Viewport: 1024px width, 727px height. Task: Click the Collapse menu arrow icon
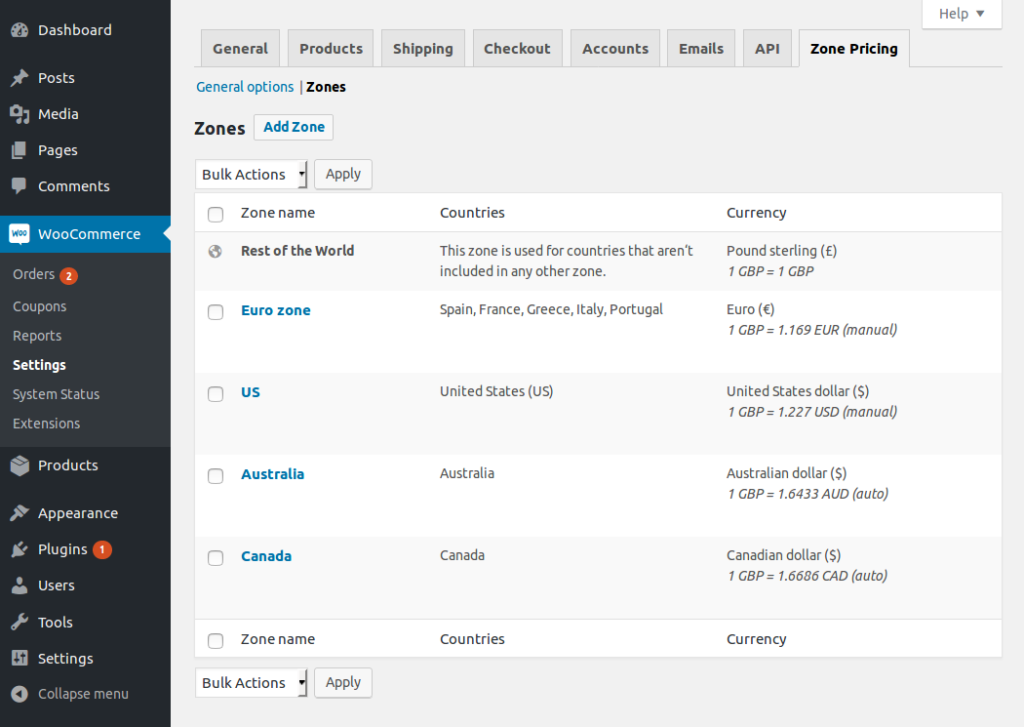[19, 694]
